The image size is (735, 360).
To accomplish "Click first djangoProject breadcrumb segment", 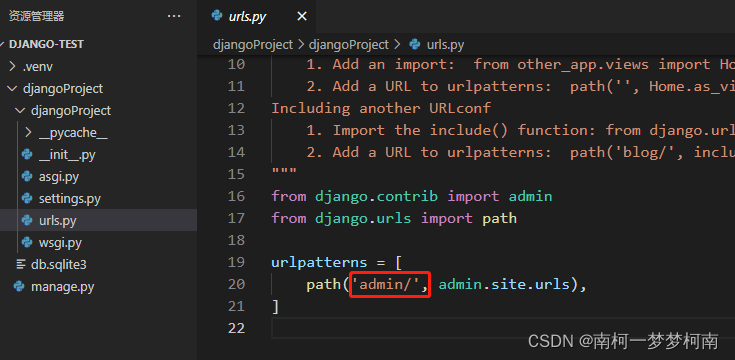I will (253, 45).
